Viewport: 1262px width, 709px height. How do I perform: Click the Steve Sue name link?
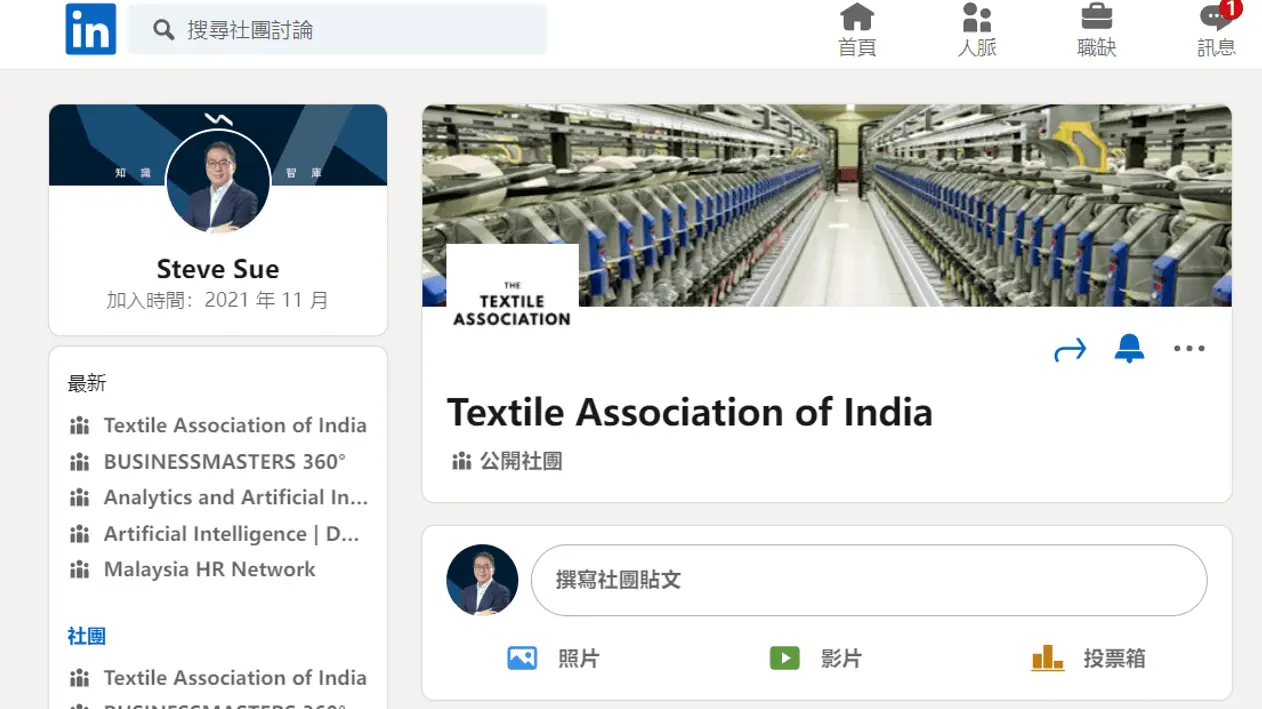coord(218,269)
